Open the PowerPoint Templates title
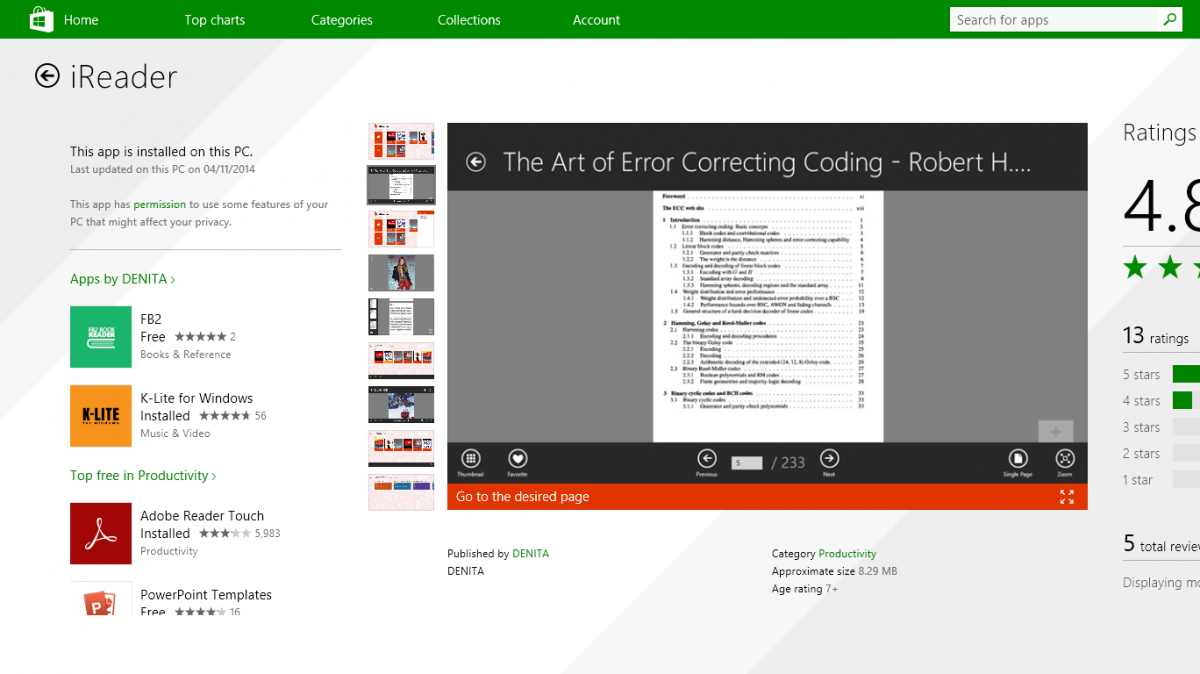Screen dimensions: 1200x674 click(206, 595)
